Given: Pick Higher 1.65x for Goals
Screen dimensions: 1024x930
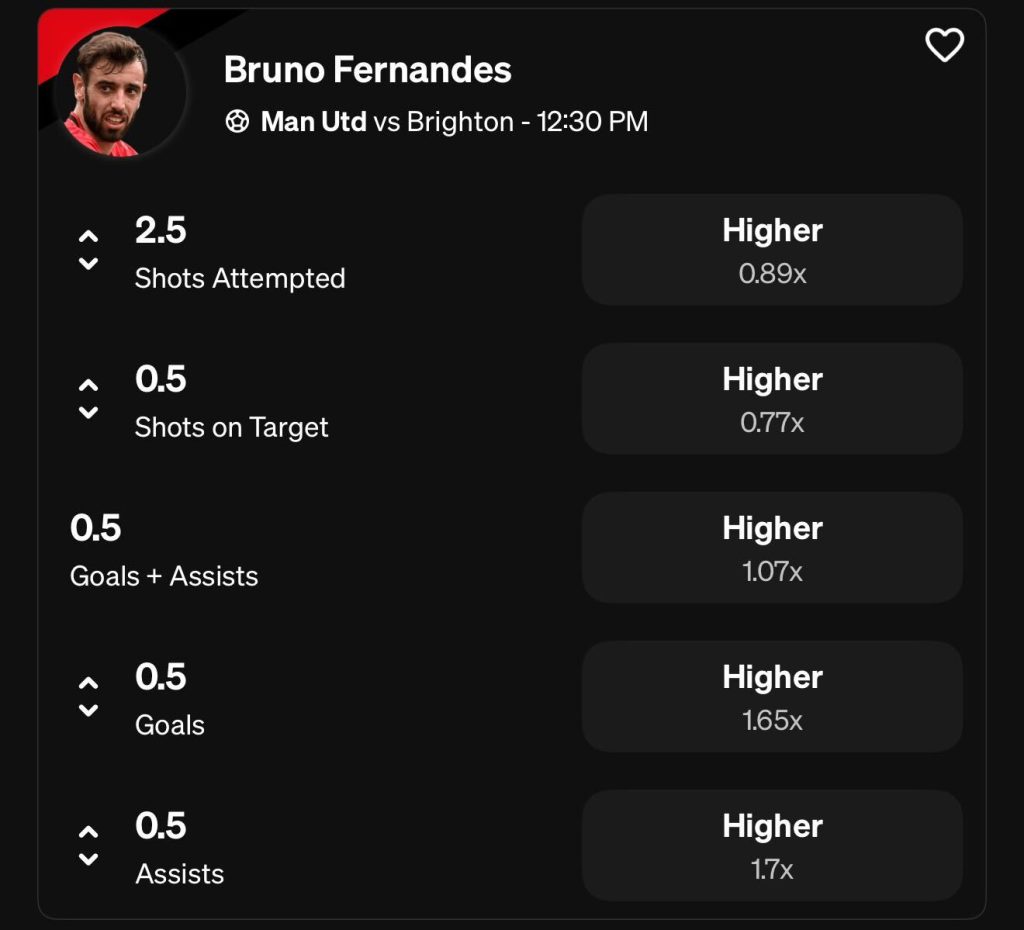Looking at the screenshot, I should 772,697.
